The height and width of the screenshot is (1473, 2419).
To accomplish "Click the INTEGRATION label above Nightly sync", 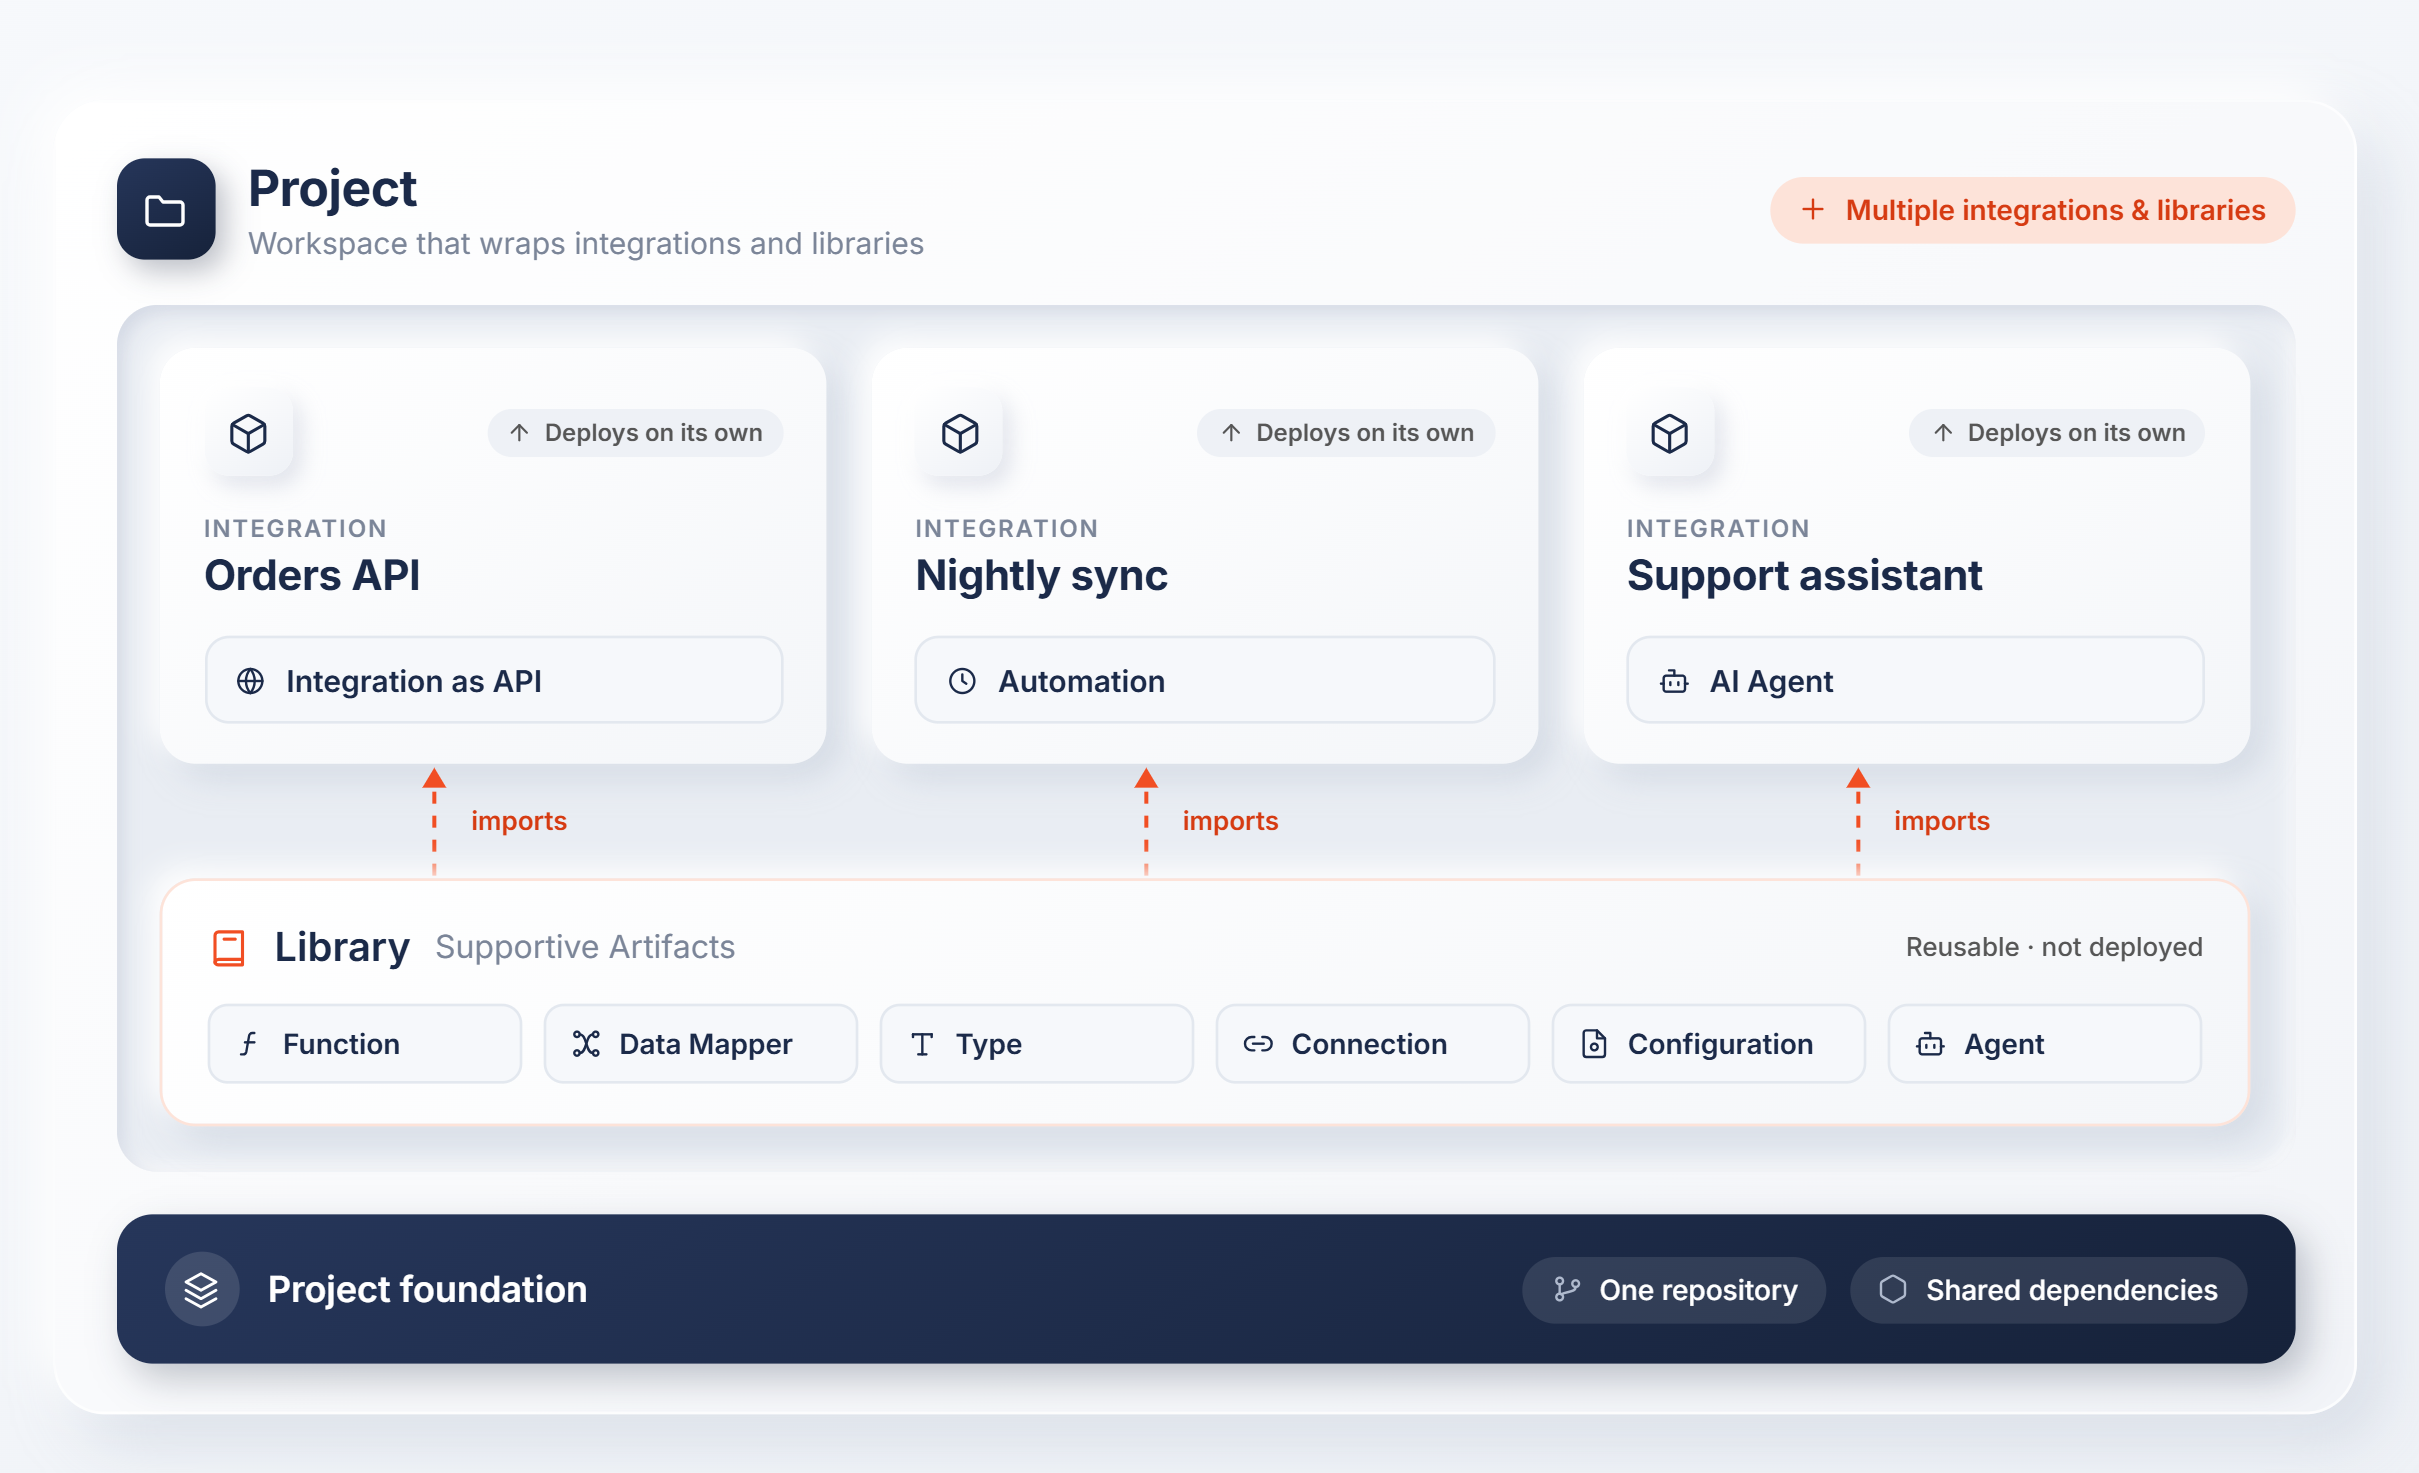I will coord(1007,529).
